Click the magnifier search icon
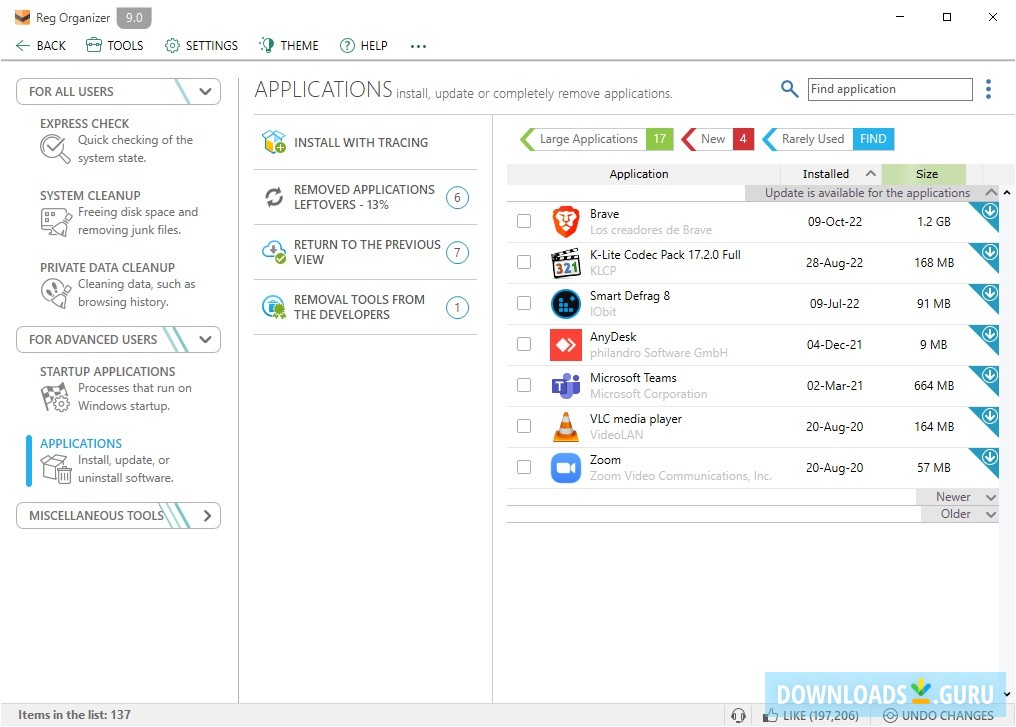Viewport: 1016px width, 727px height. click(789, 89)
